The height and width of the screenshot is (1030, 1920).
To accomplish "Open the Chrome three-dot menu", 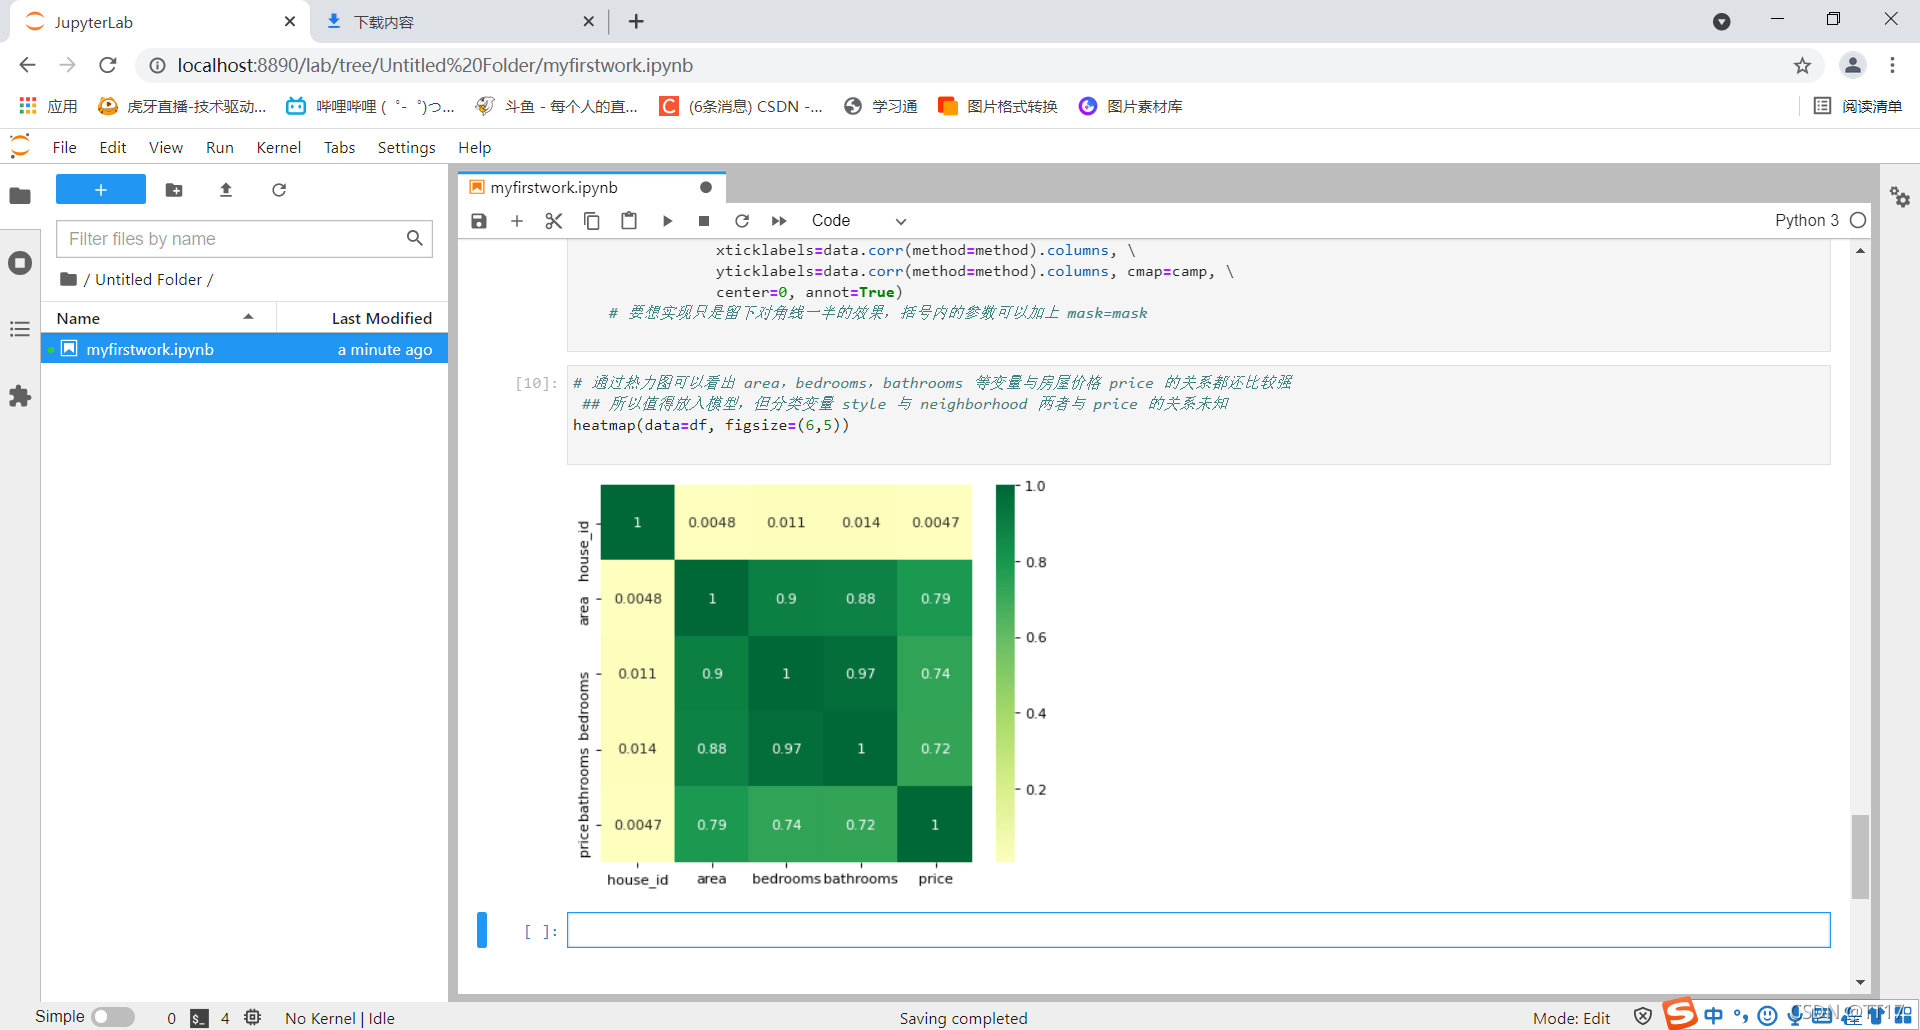I will (1892, 65).
